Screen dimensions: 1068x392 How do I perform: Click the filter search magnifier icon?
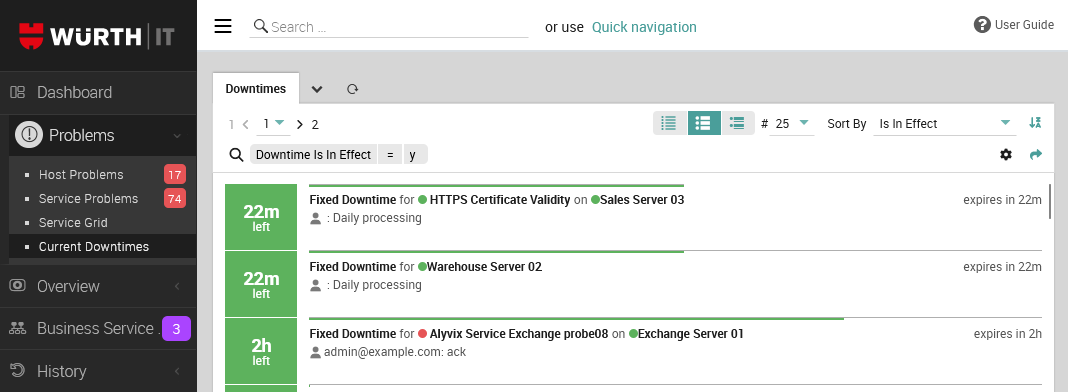[236, 154]
